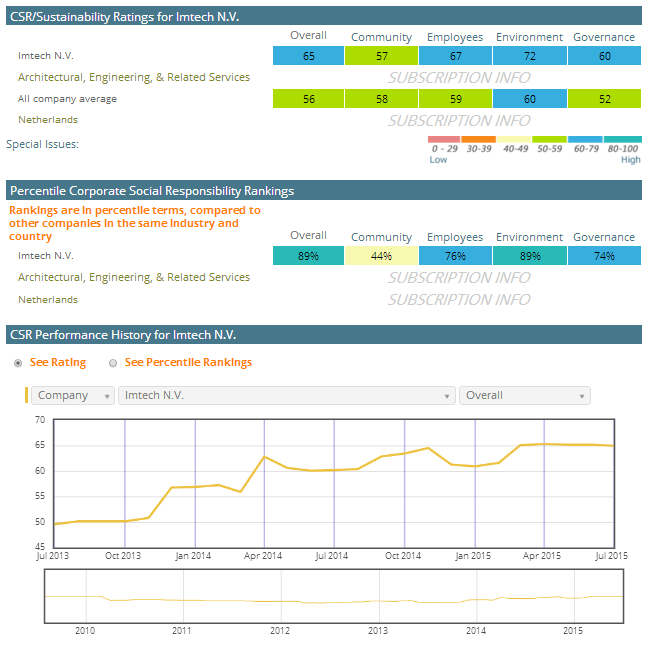This screenshot has width=651, height=652.
Task: Click the All company average row label
Action: click(x=67, y=99)
